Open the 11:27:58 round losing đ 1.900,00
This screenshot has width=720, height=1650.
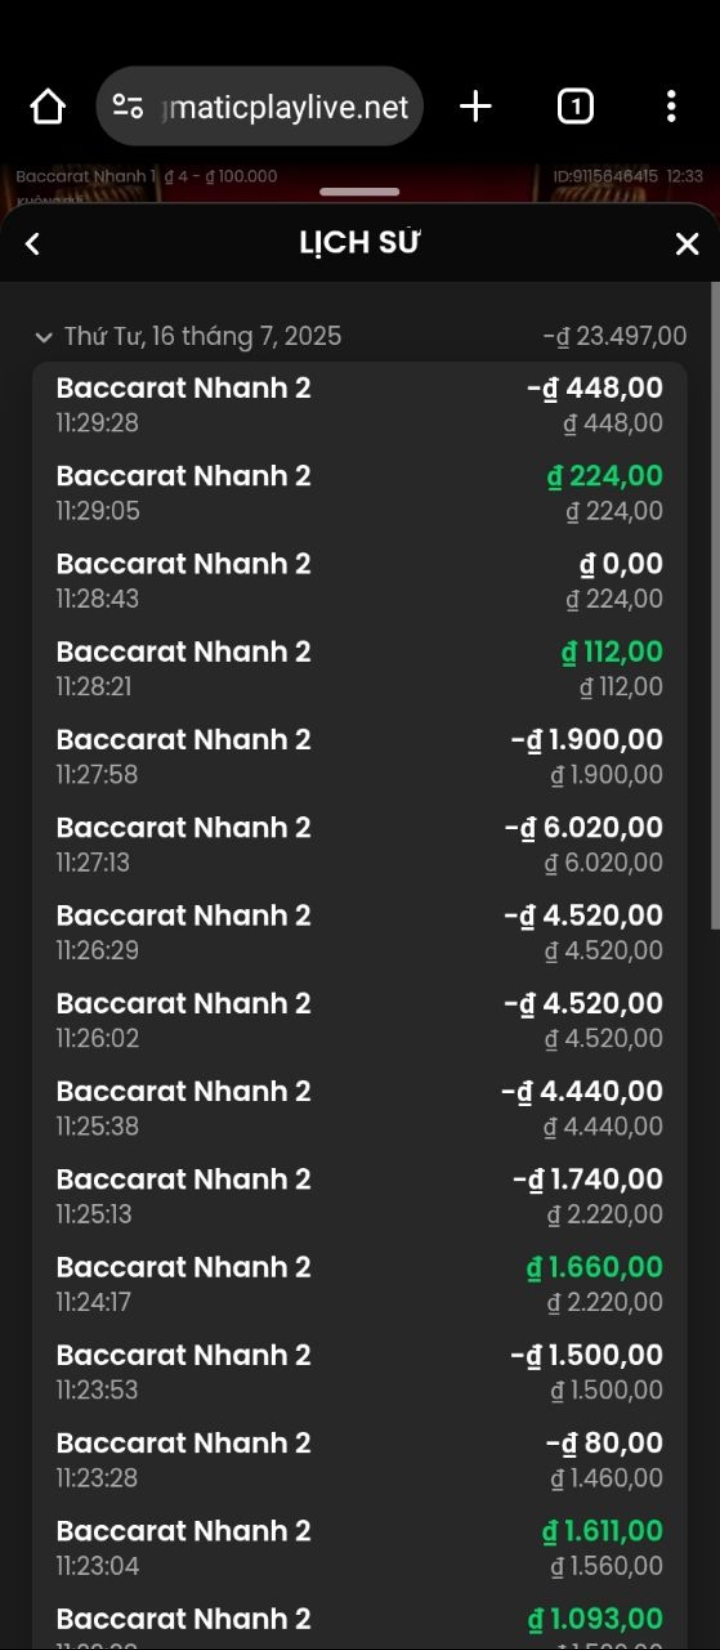pos(359,756)
